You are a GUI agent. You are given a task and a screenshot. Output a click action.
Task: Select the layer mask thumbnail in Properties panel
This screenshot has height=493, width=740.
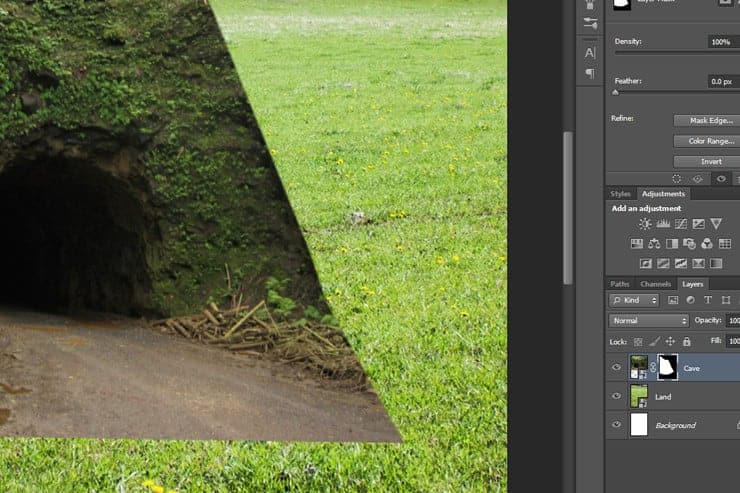coord(622,4)
